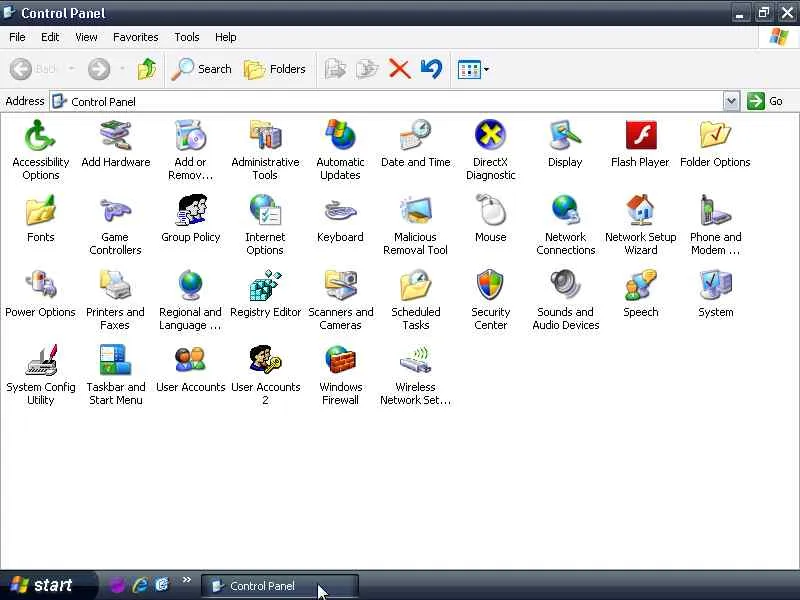
Task: Open Administrative Tools icon
Action: click(265, 135)
